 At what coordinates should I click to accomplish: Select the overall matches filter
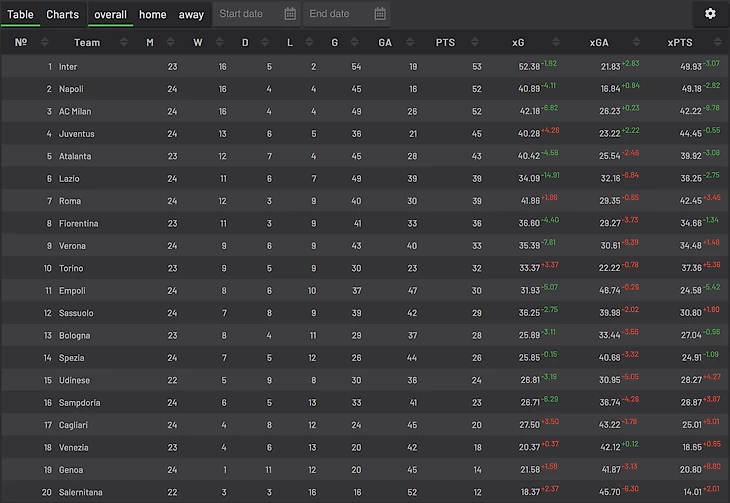click(x=110, y=14)
